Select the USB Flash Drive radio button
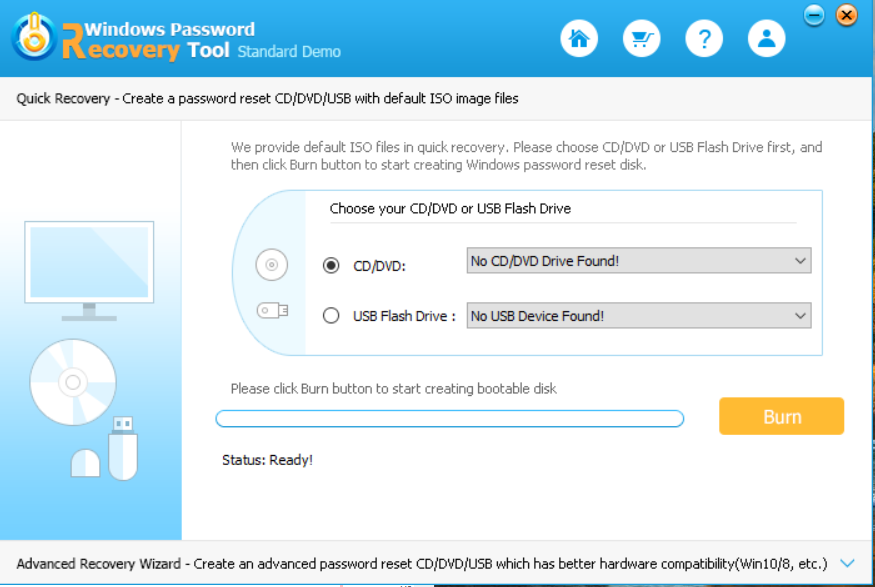875x587 pixels. [x=331, y=316]
